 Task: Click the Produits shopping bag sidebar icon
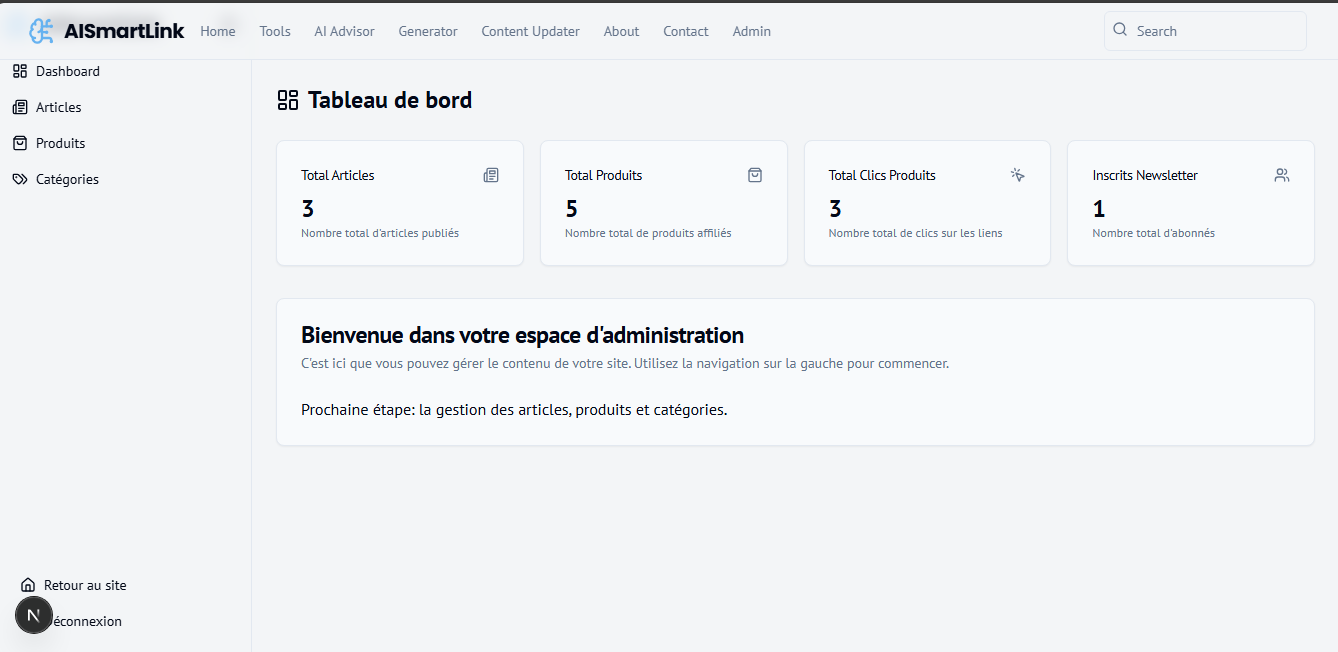20,143
